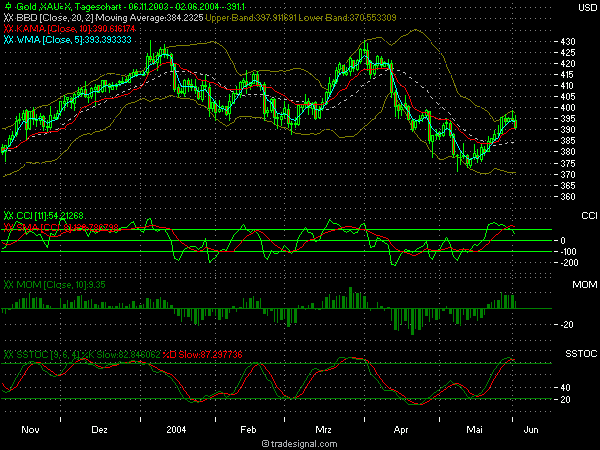Select the KAMA [Close, 10] label

click(76, 29)
